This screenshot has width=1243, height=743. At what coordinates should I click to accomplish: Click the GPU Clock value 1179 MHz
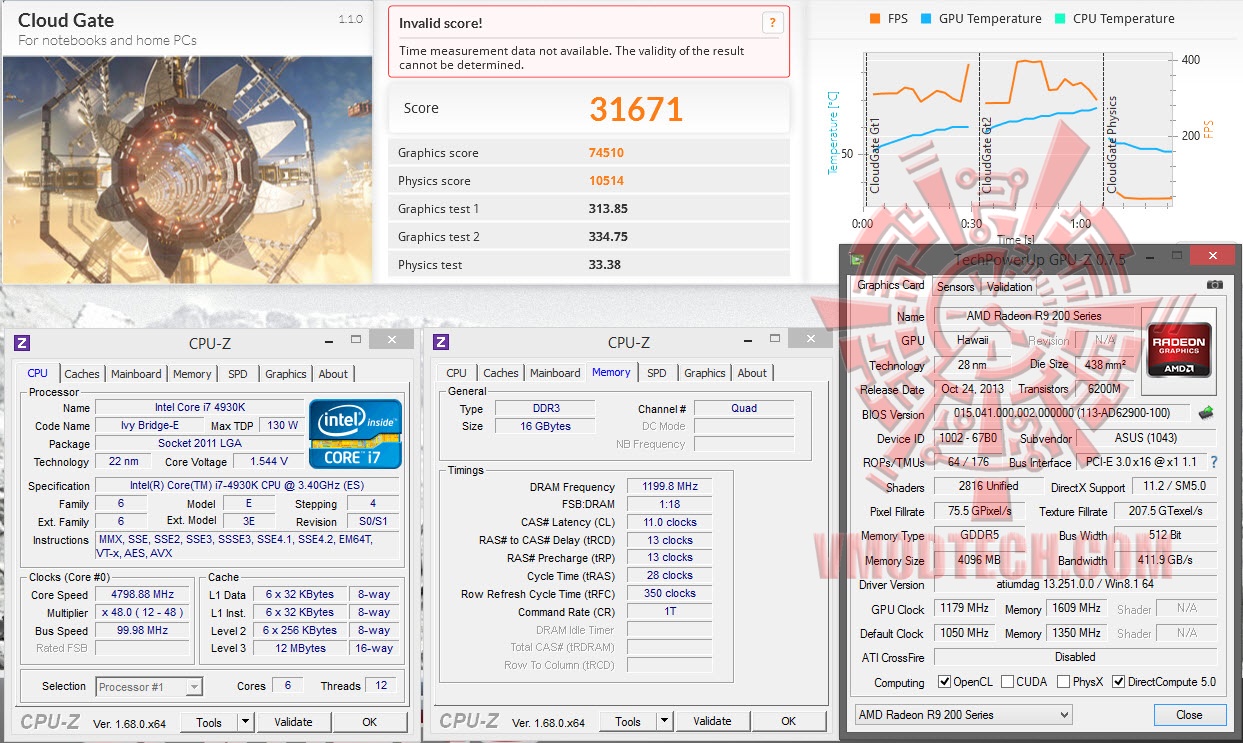point(964,608)
